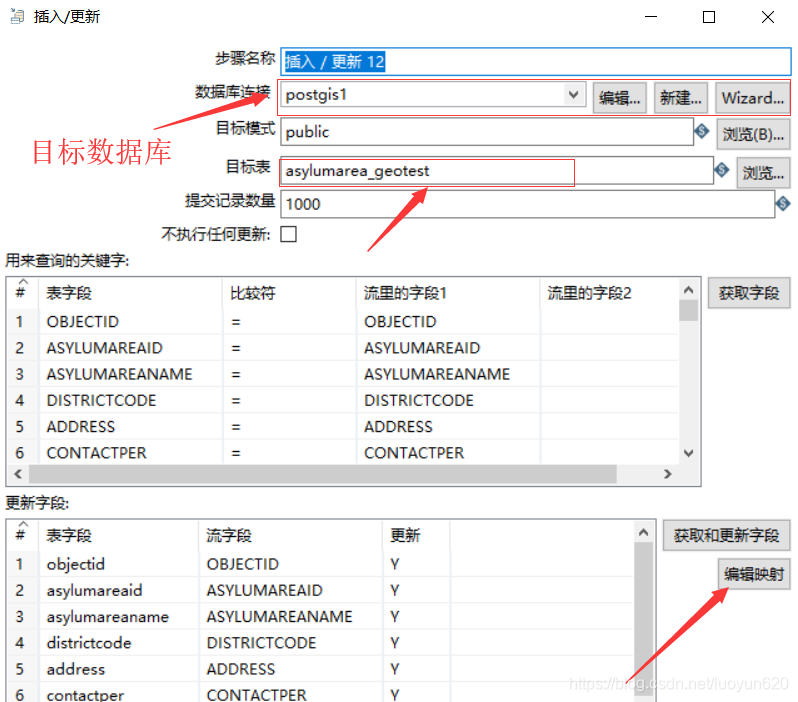
Task: Click the key table horizontal scrollbar thumb
Action: click(x=323, y=474)
